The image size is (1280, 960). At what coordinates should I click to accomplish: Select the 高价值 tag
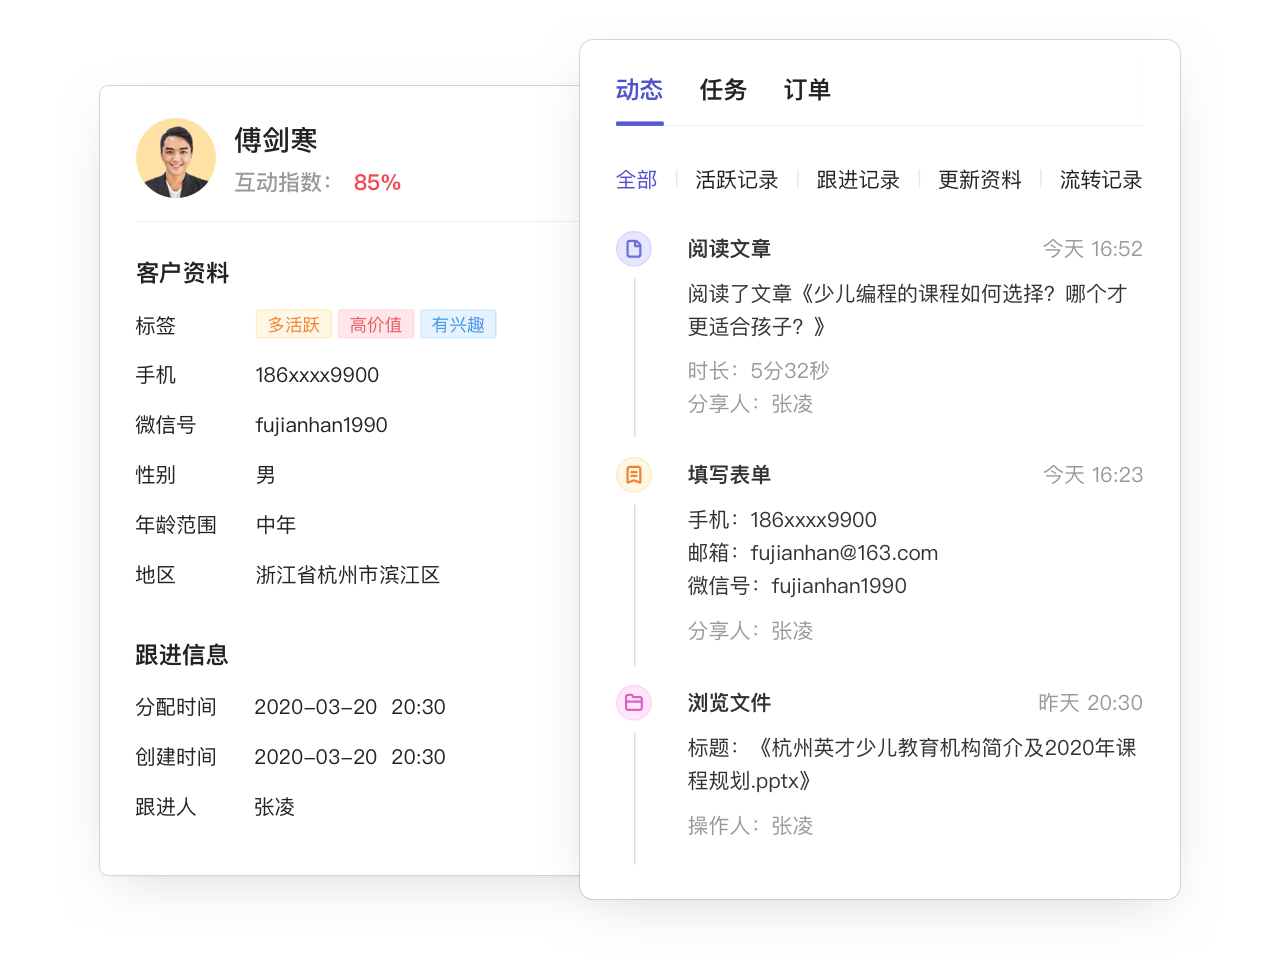click(x=376, y=325)
